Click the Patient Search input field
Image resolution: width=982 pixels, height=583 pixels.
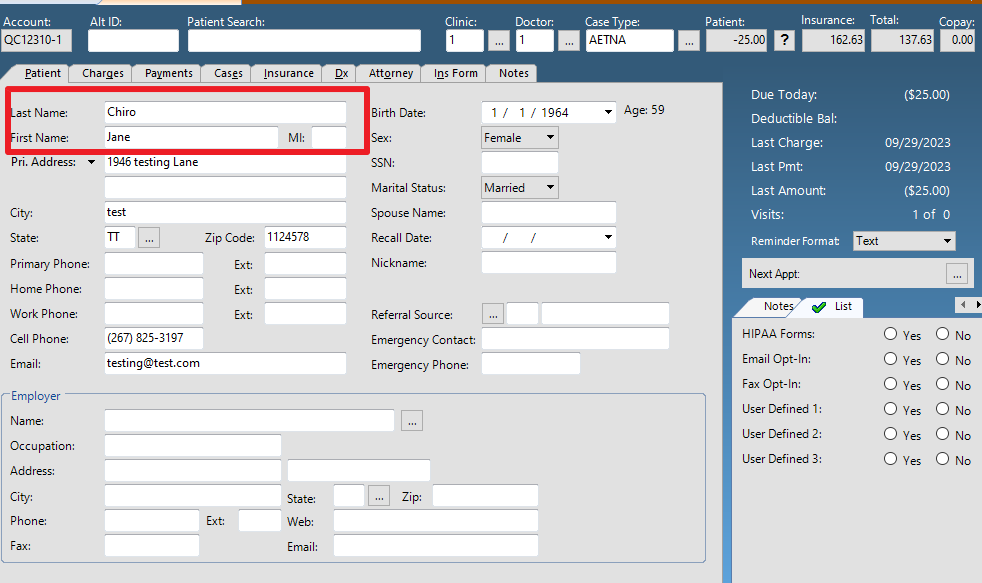click(304, 40)
